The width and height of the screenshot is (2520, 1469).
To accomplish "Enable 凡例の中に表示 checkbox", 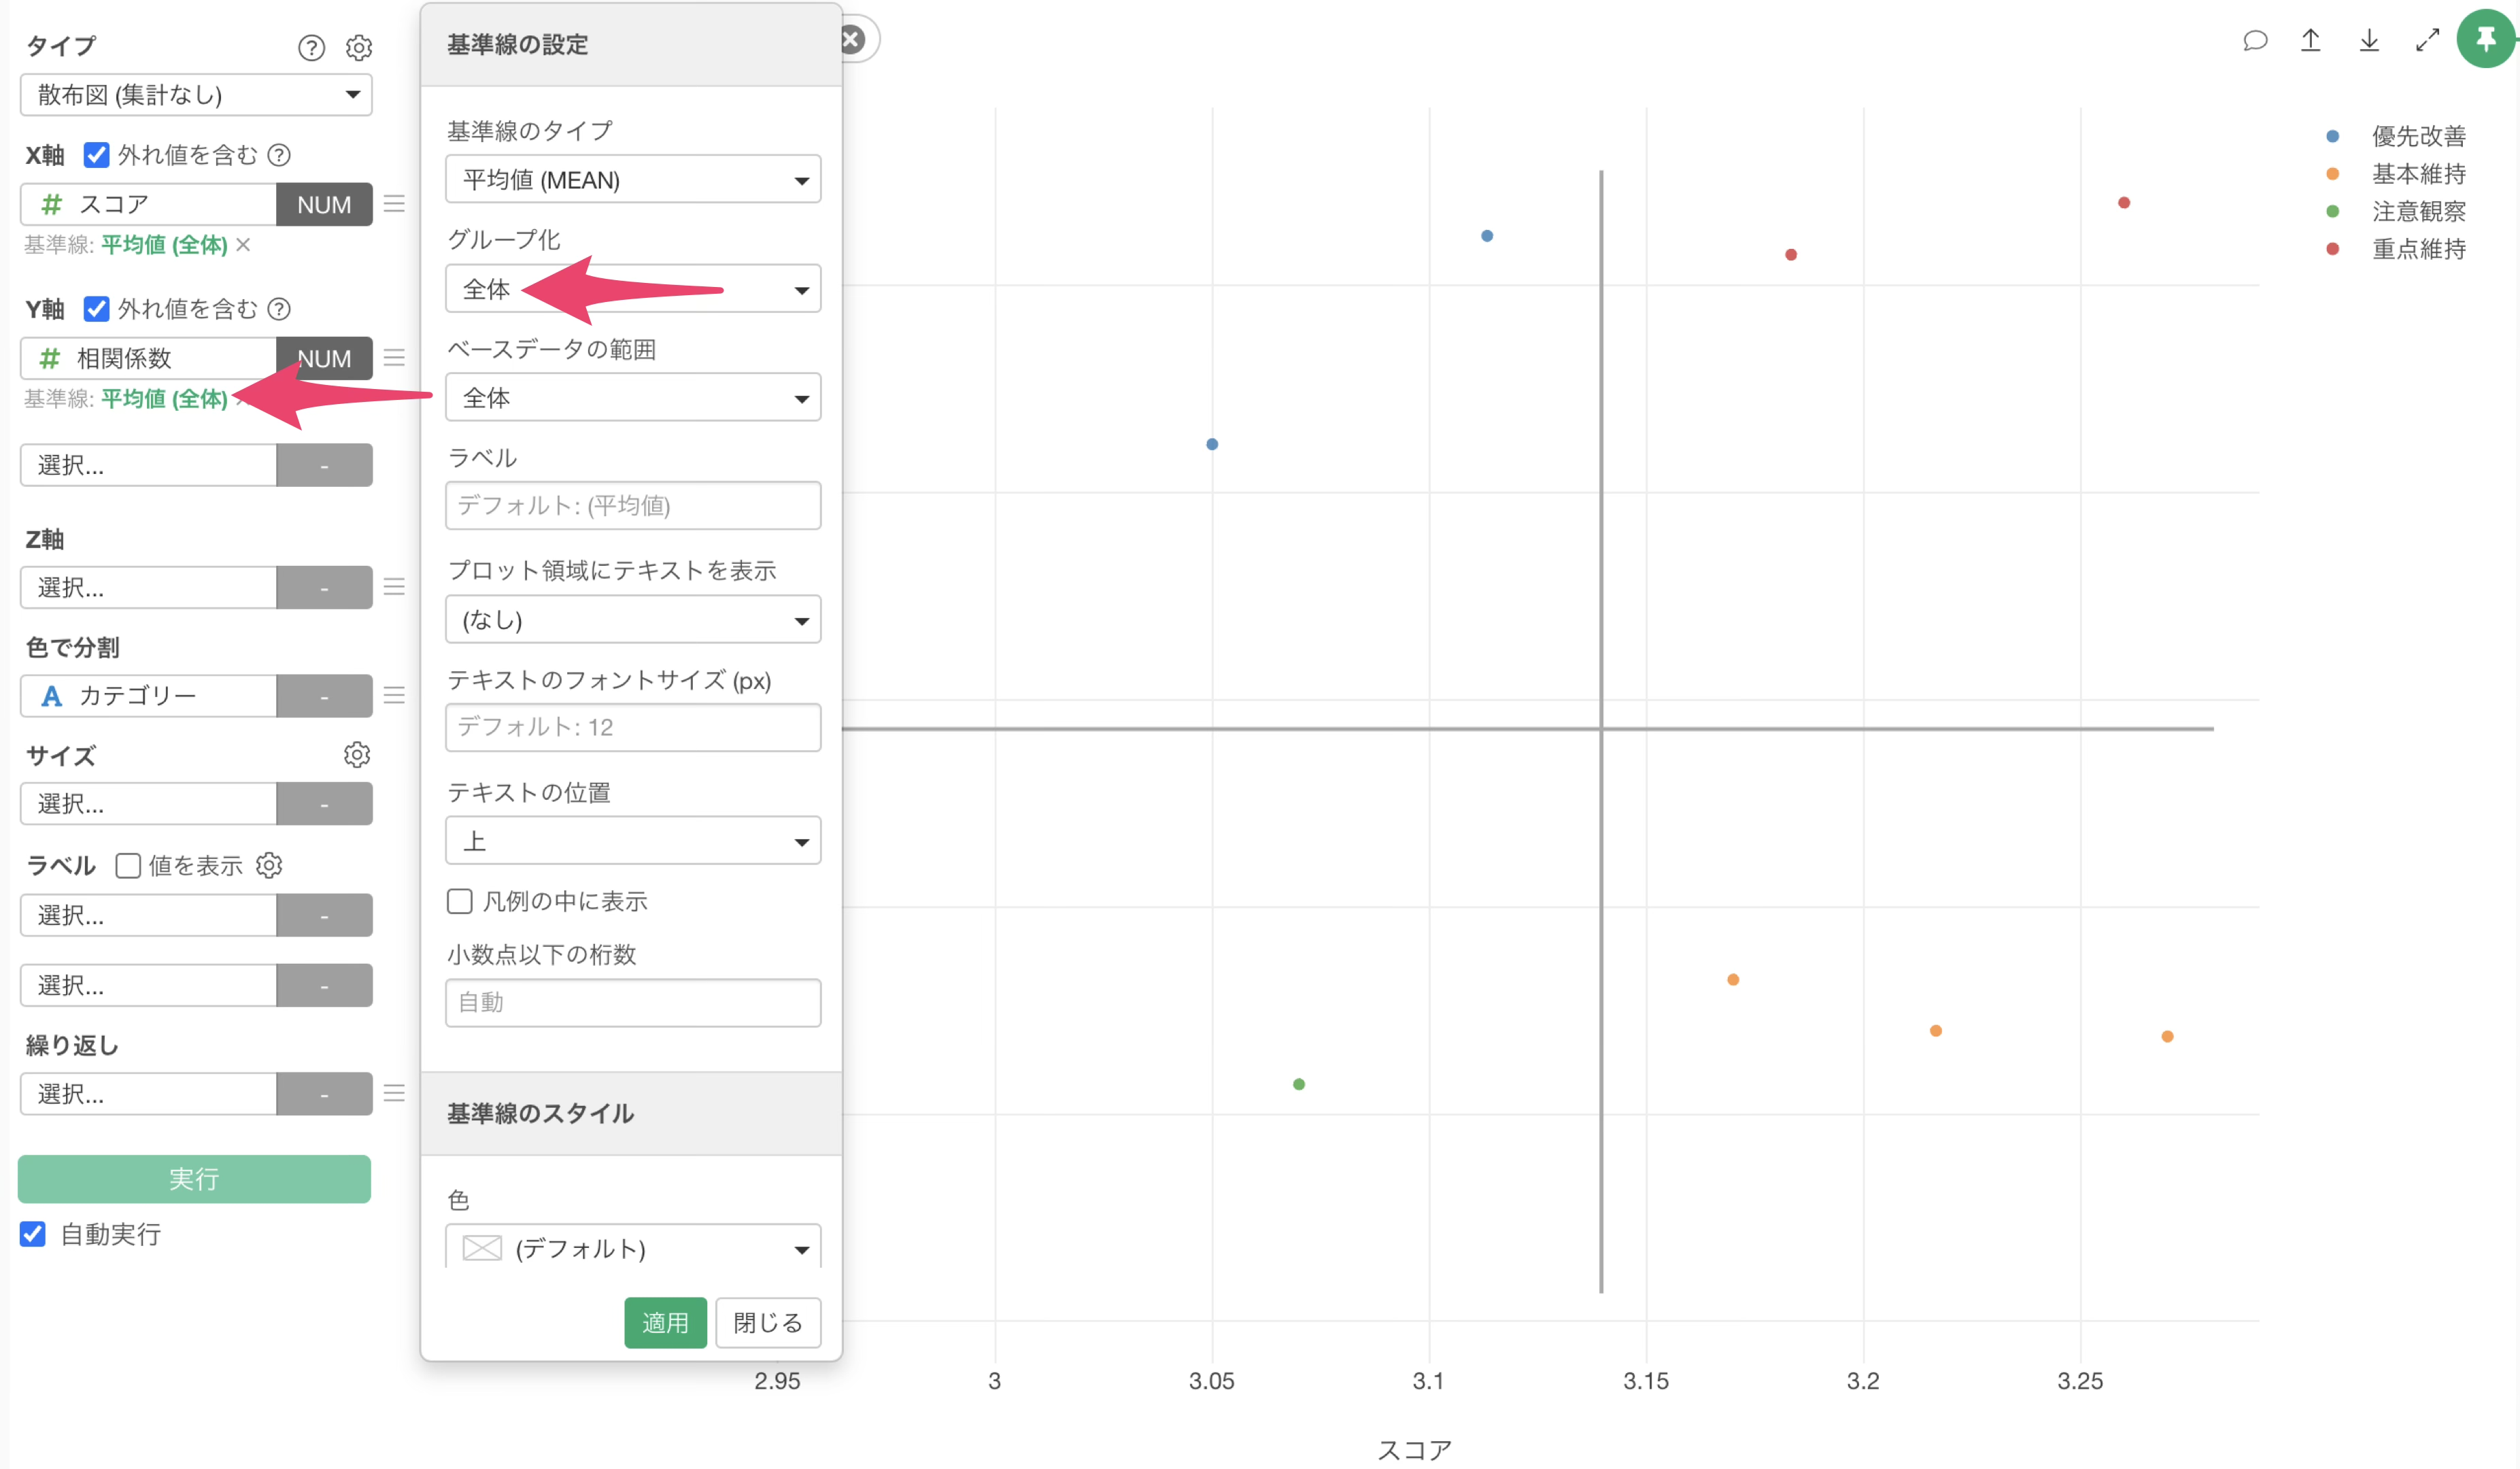I will pos(459,901).
